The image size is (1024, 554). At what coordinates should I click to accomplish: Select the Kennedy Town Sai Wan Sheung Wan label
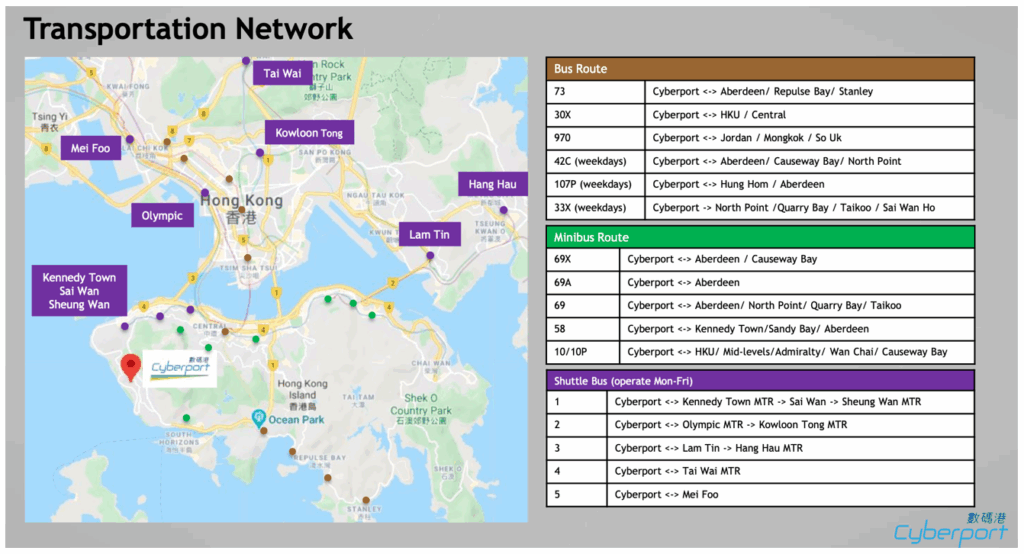pyautogui.click(x=79, y=291)
